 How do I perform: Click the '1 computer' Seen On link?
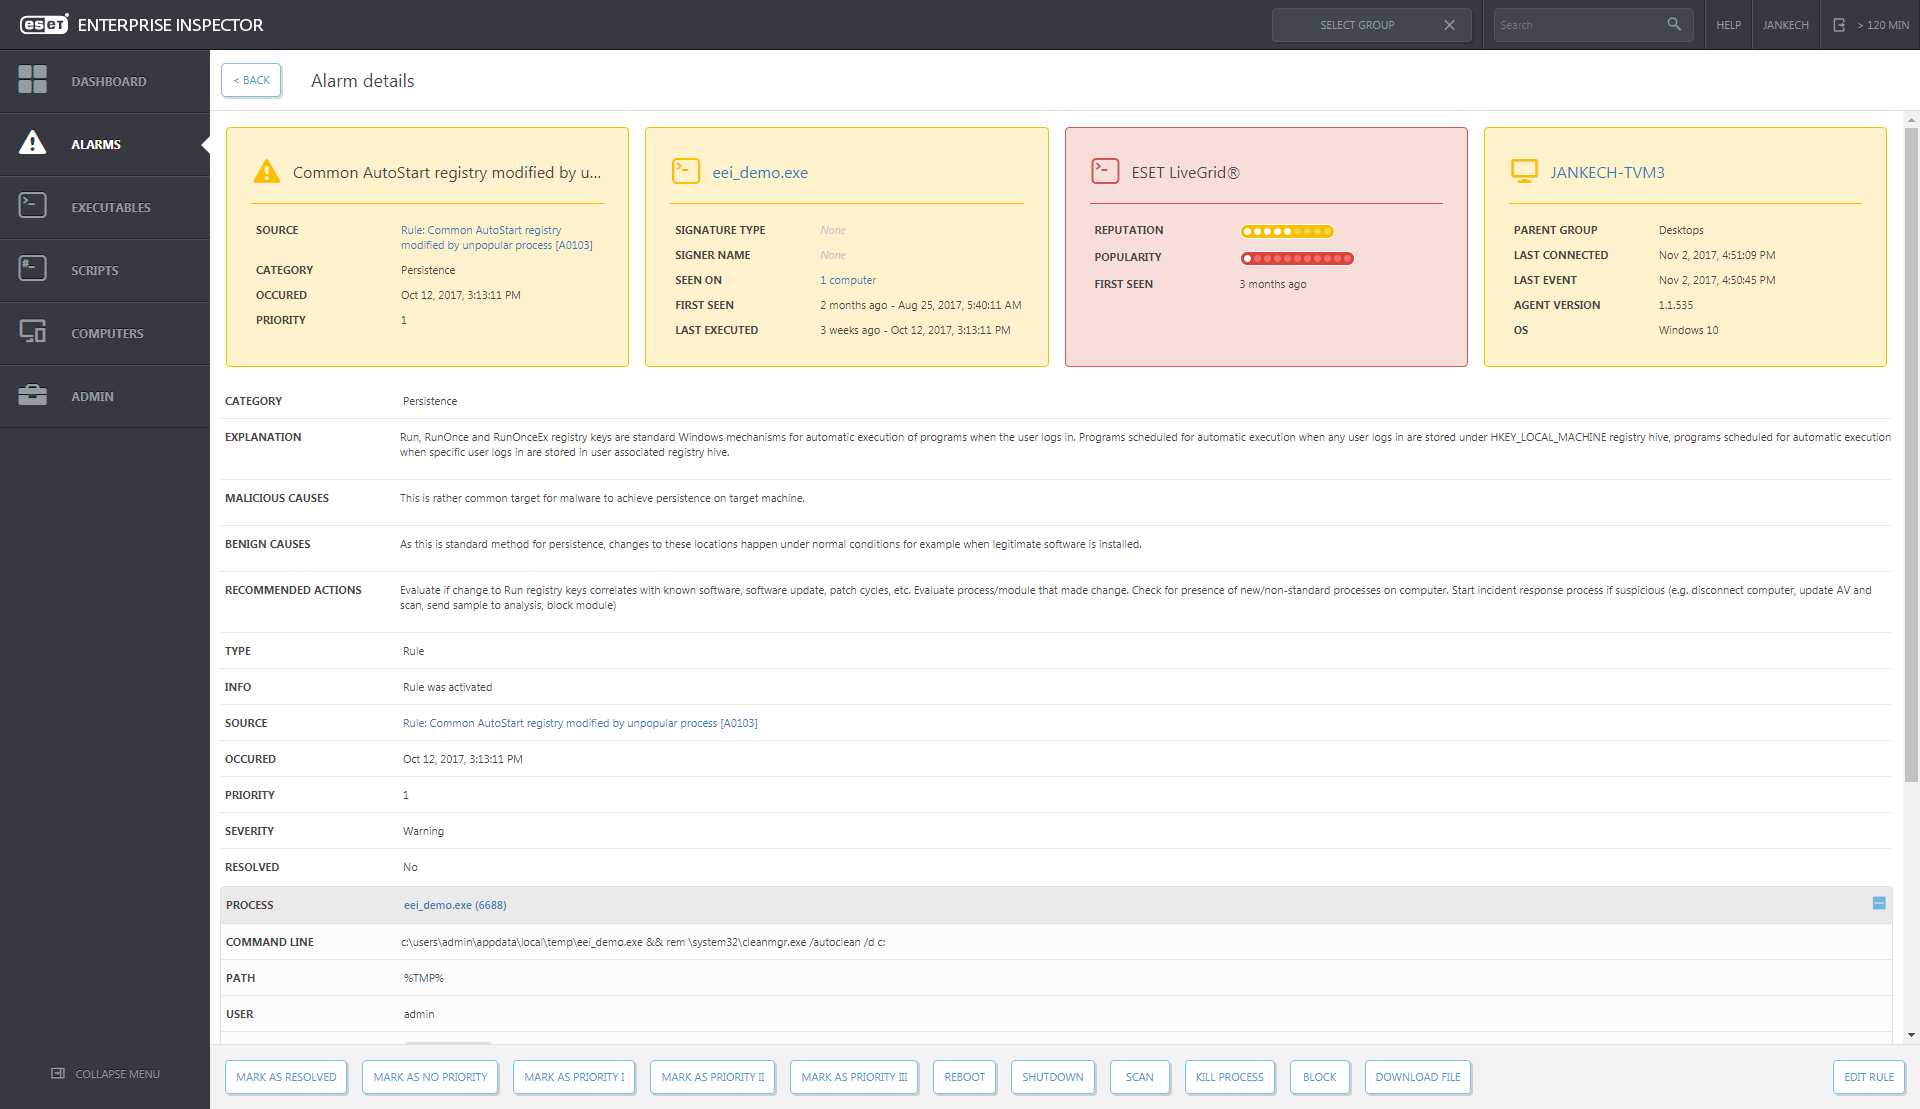tap(848, 280)
